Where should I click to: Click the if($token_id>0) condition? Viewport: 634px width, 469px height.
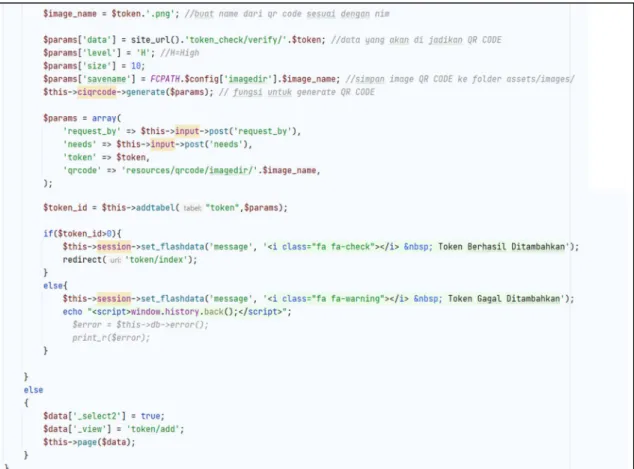[x=80, y=233]
